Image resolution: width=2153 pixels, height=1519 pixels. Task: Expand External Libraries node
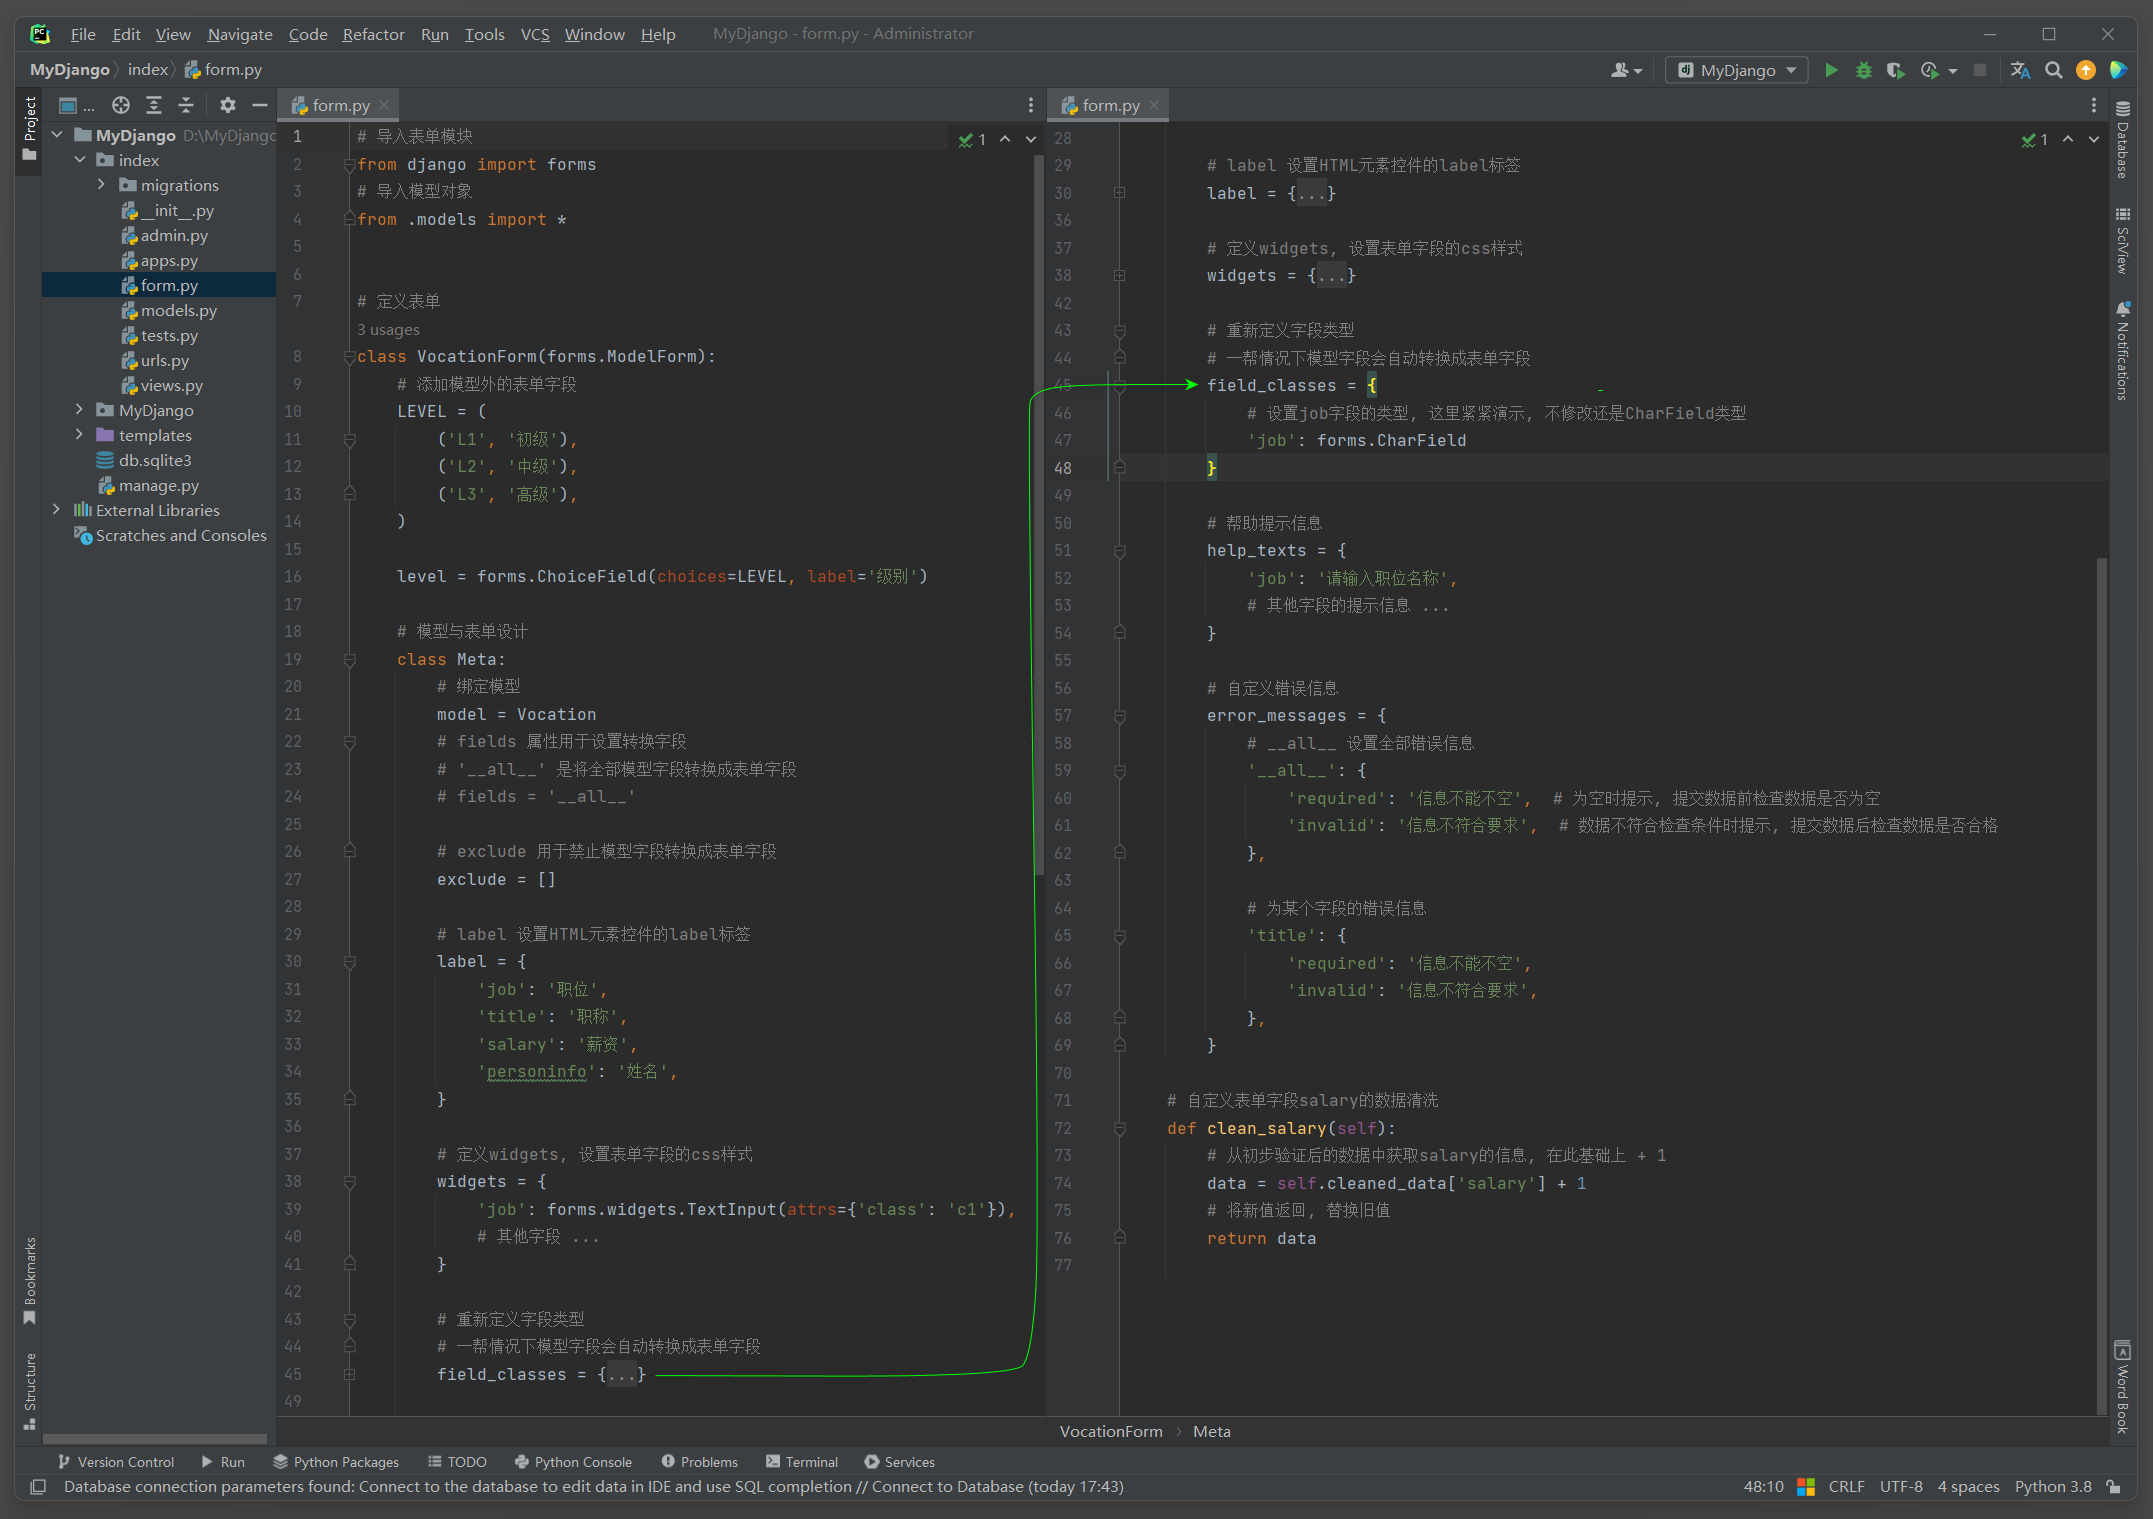tap(57, 510)
